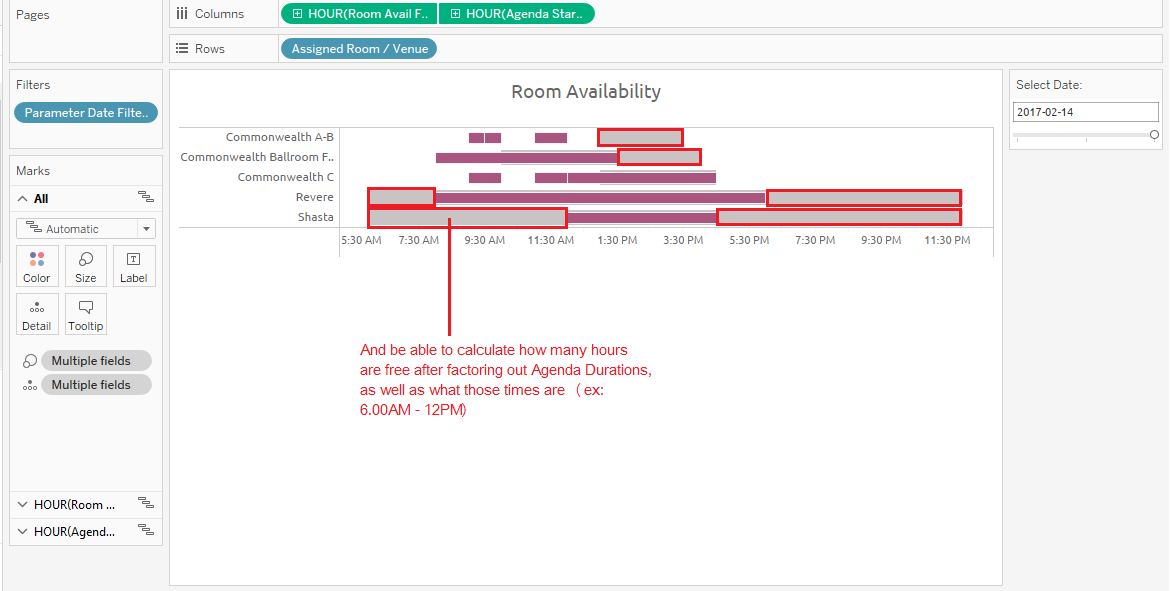Open the Label shelf settings

(x=133, y=265)
